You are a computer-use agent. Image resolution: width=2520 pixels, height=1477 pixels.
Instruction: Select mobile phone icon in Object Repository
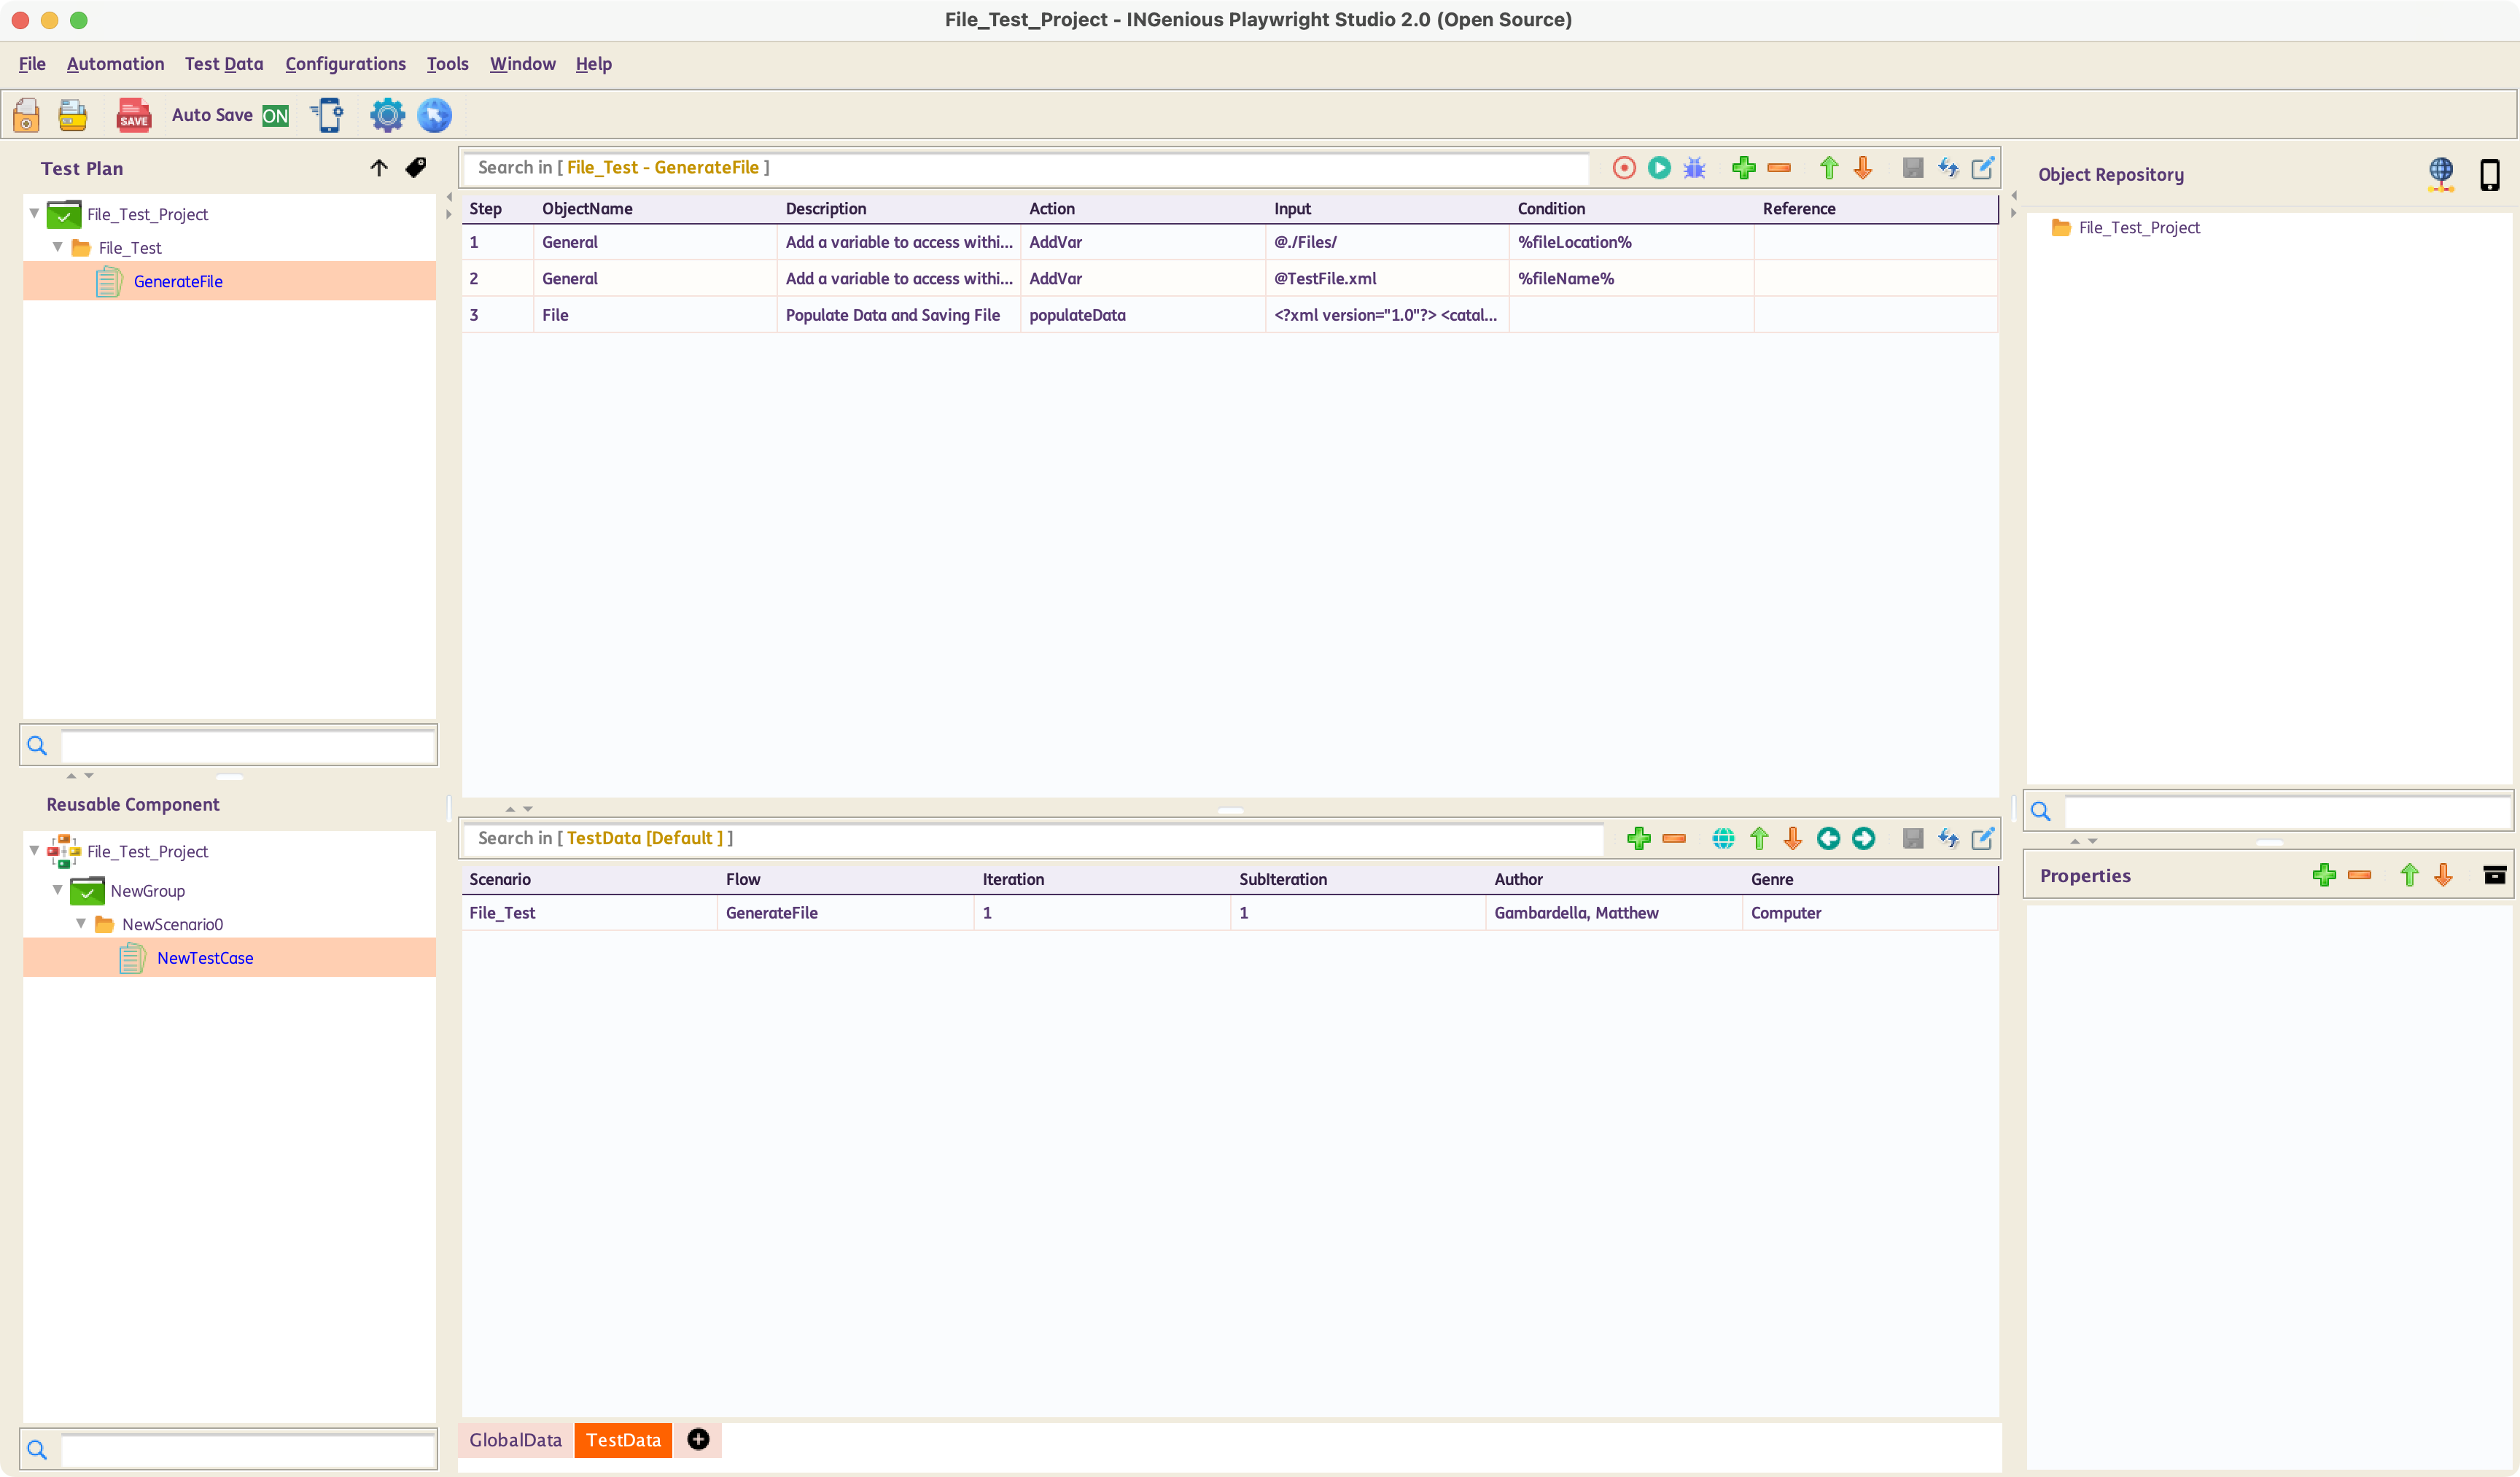2489,175
